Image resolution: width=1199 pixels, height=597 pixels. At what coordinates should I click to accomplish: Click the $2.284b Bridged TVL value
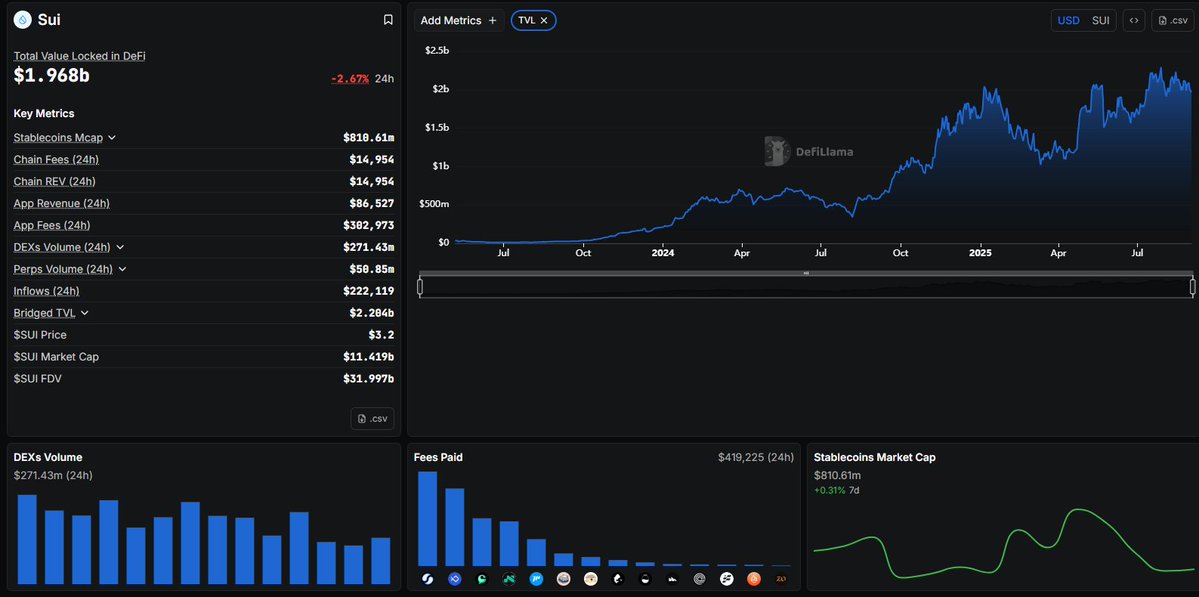[372, 313]
